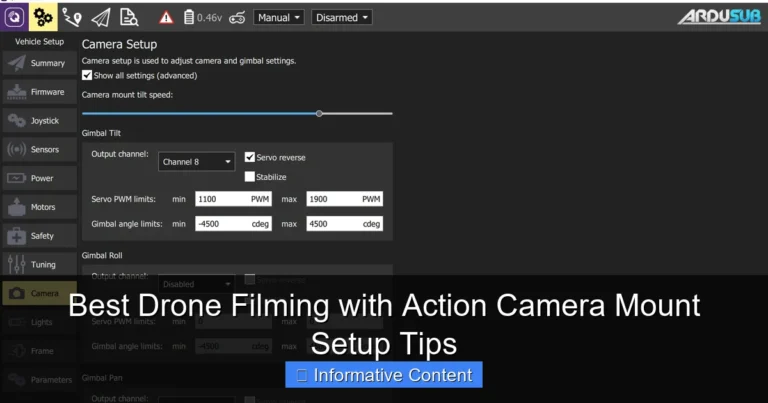Click the Gimbal Roll section label
Viewport: 768px width, 403px height.
[x=102, y=255]
